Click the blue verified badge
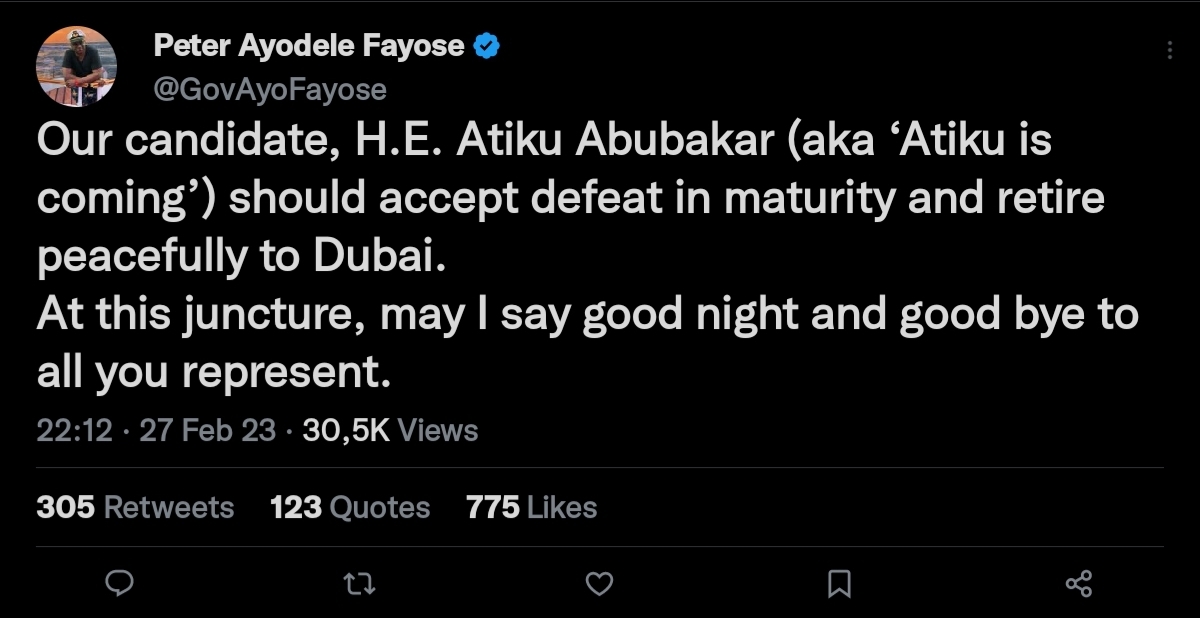This screenshot has width=1200, height=618. (486, 46)
